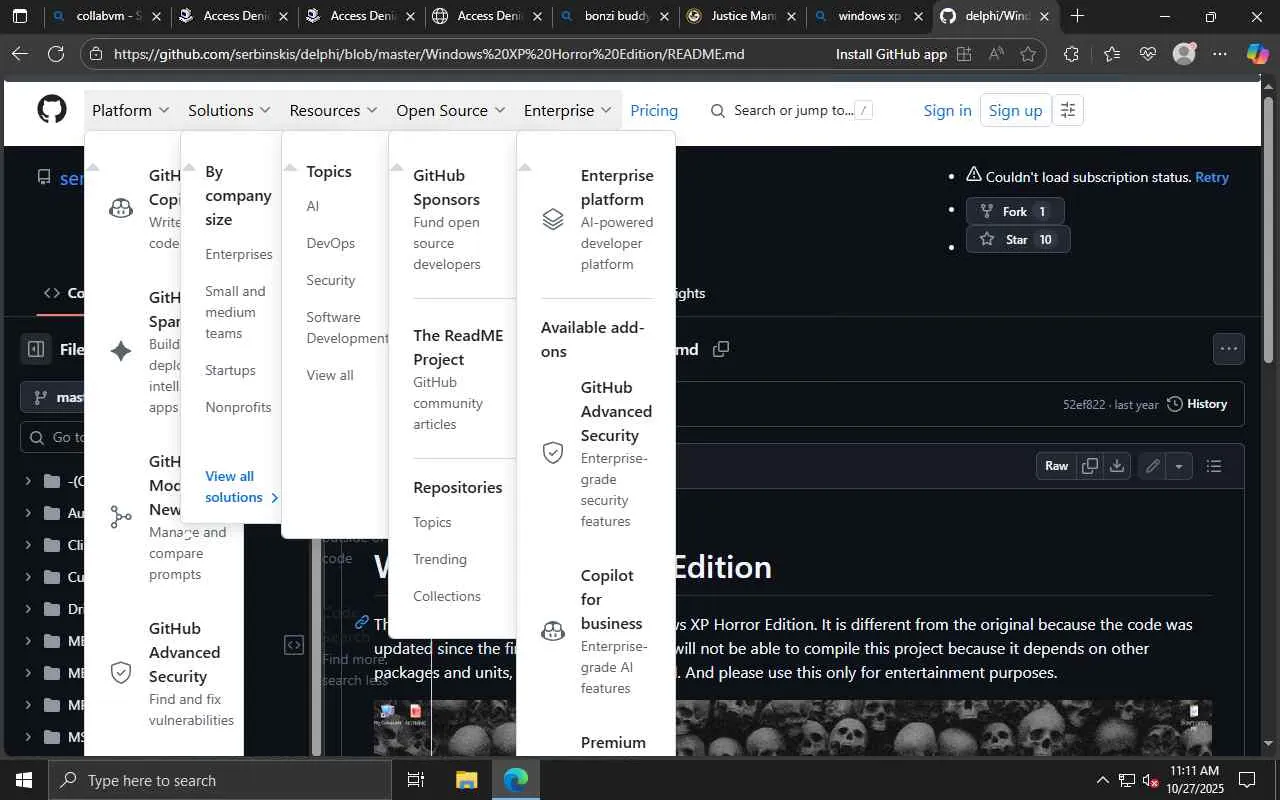Screen dimensions: 1280x800
Task: Click the Sign in link
Action: click(948, 110)
